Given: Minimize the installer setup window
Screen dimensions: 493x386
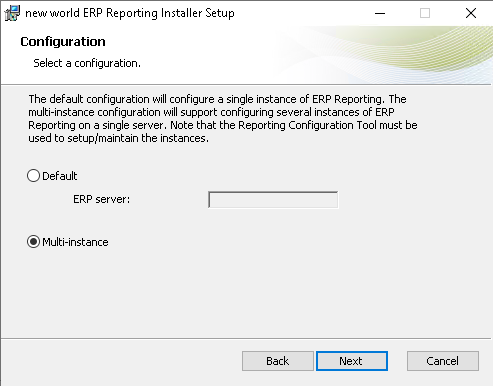Looking at the screenshot, I should coord(380,13).
